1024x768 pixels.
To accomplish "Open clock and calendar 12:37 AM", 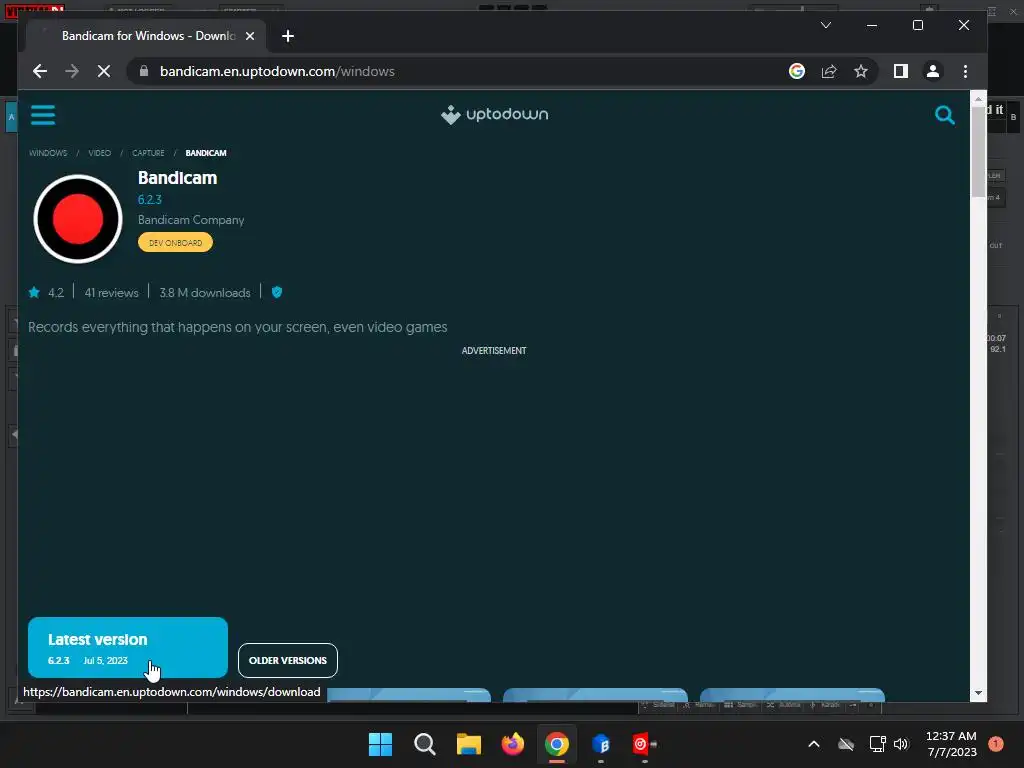I will tap(951, 744).
